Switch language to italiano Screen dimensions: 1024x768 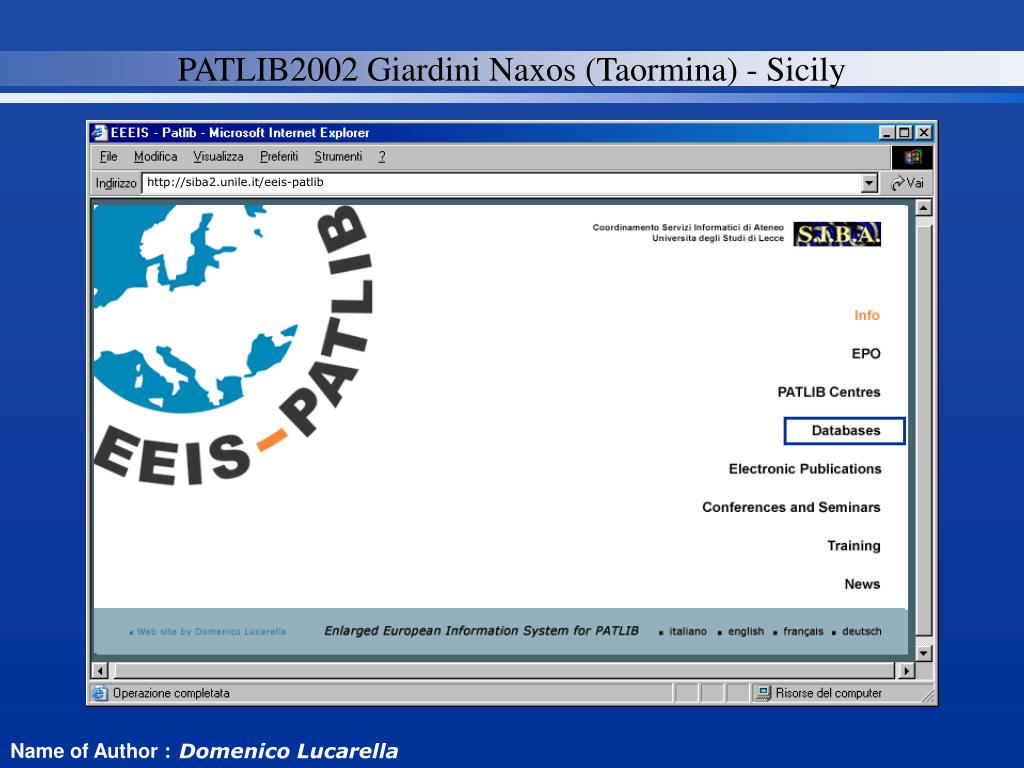688,632
